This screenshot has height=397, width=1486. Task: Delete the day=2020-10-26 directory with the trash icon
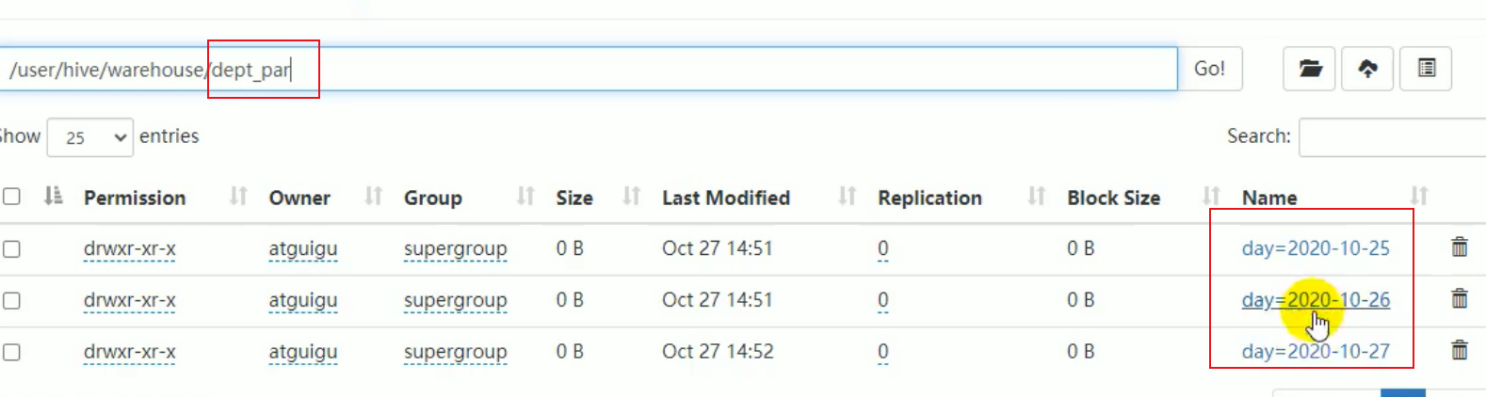click(1459, 299)
